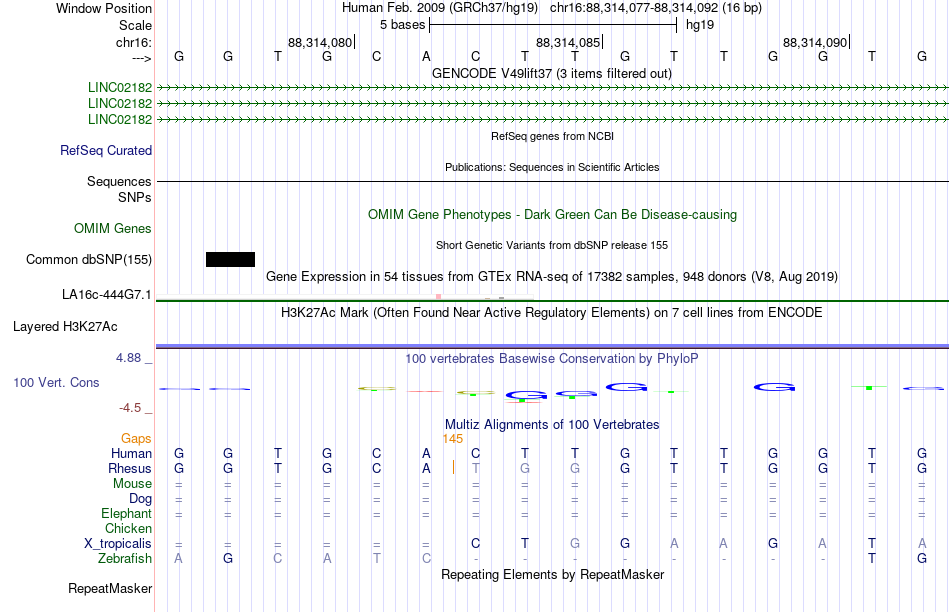Click the H3K27Ac Mark track title

click(552, 313)
